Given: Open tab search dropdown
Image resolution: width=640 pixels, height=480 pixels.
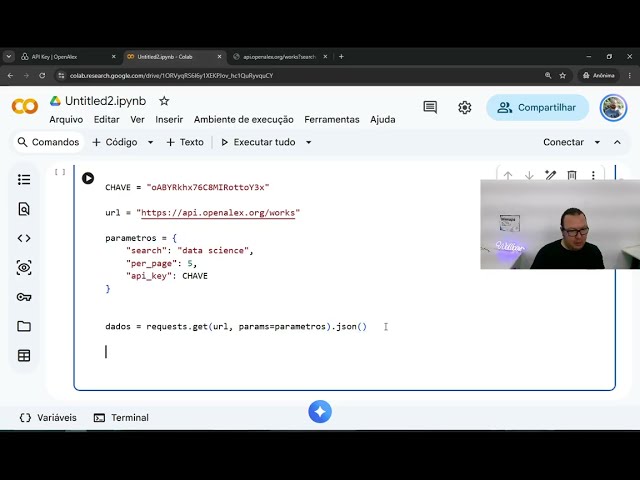Looking at the screenshot, I should click(9, 57).
